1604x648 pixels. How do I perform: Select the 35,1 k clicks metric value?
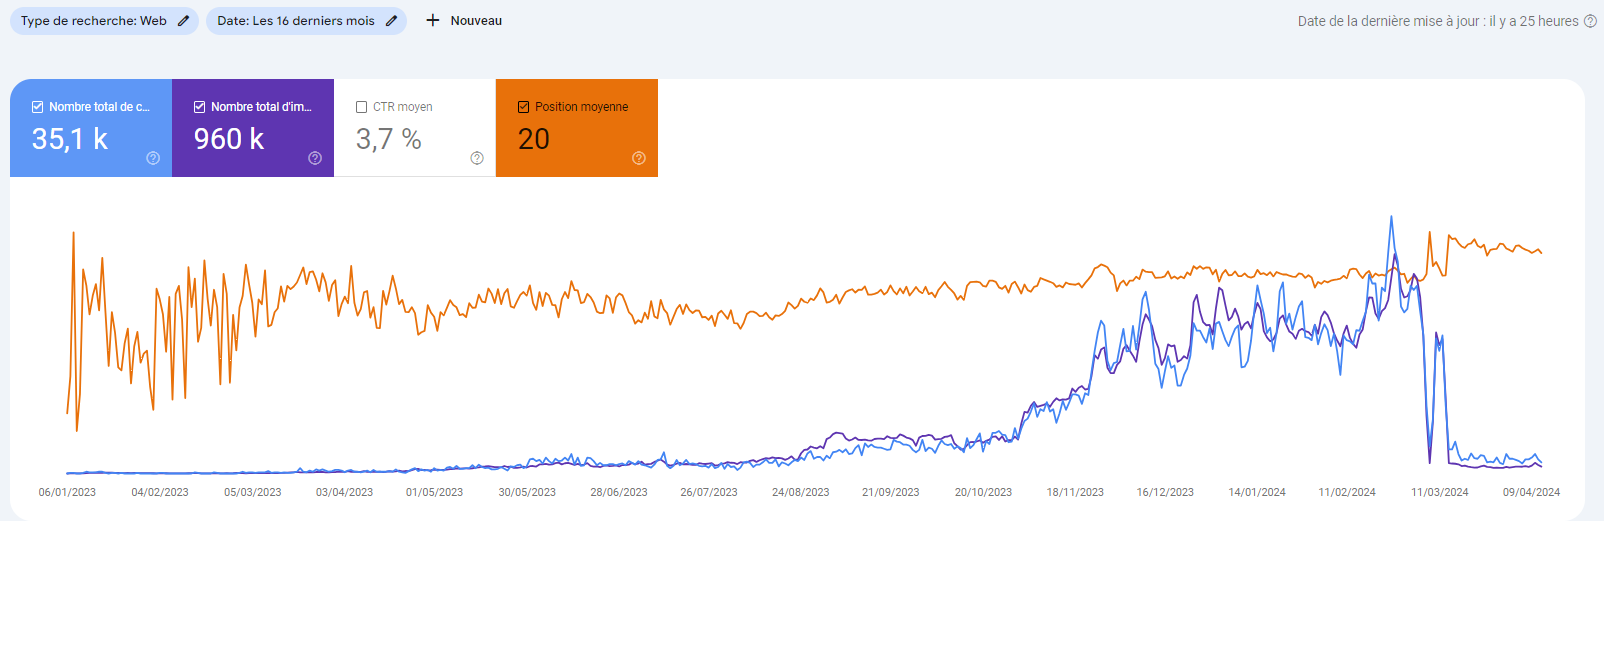(x=70, y=139)
